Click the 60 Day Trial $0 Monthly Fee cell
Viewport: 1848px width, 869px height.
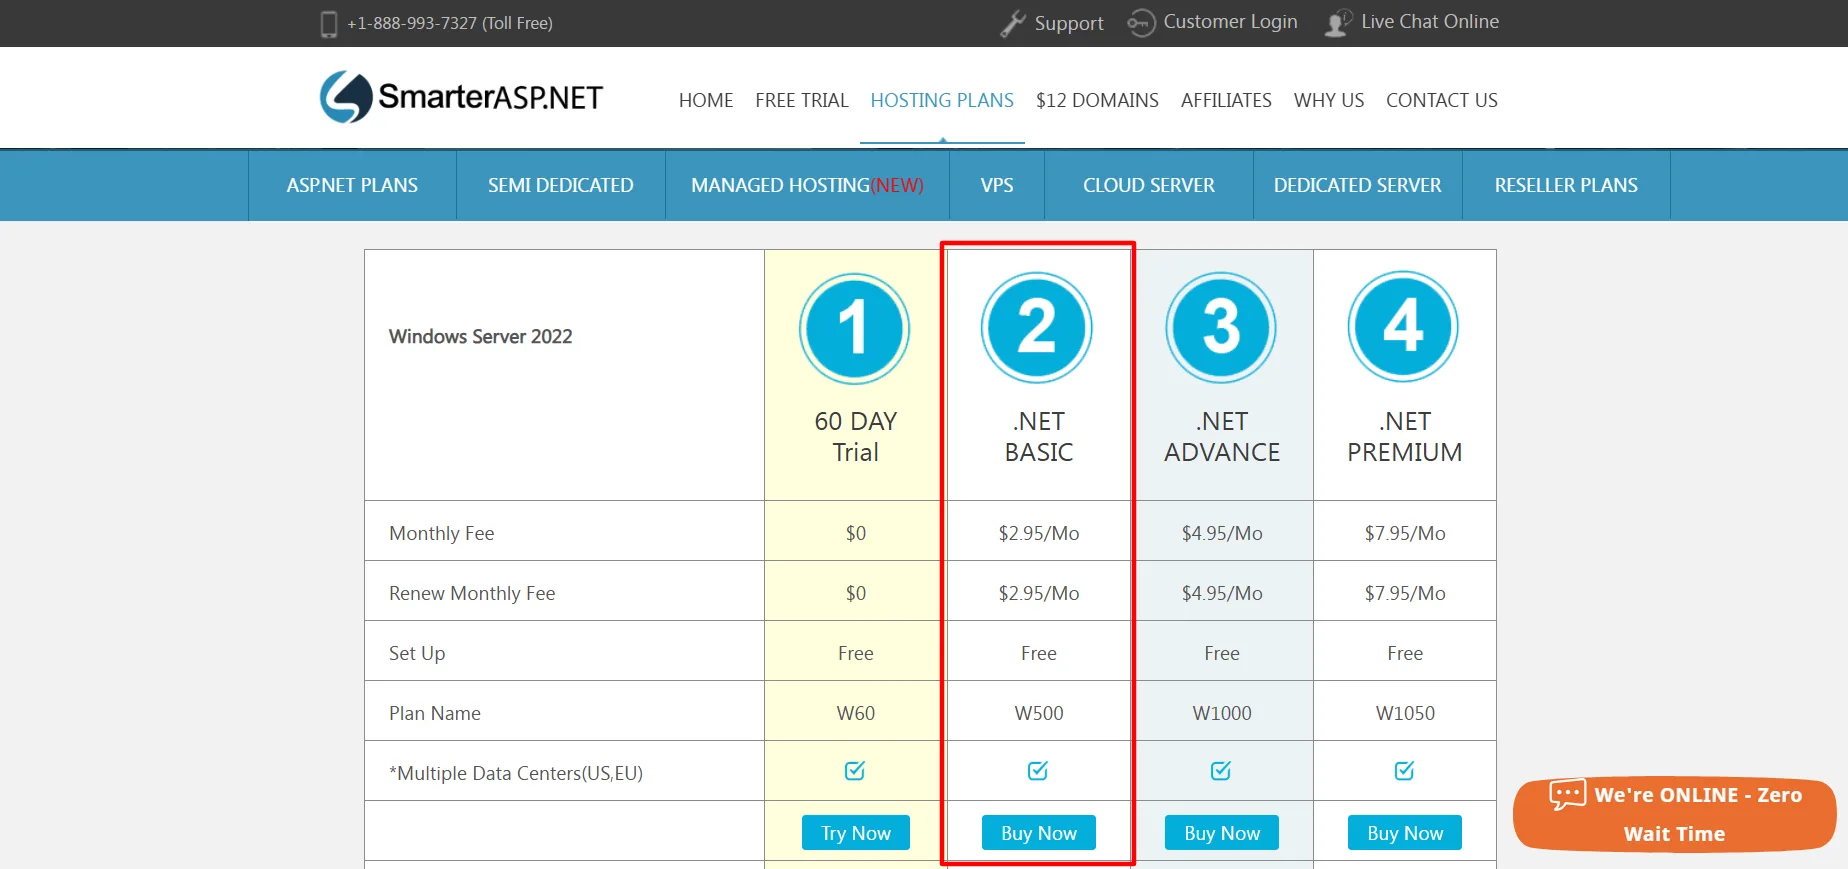tap(856, 533)
